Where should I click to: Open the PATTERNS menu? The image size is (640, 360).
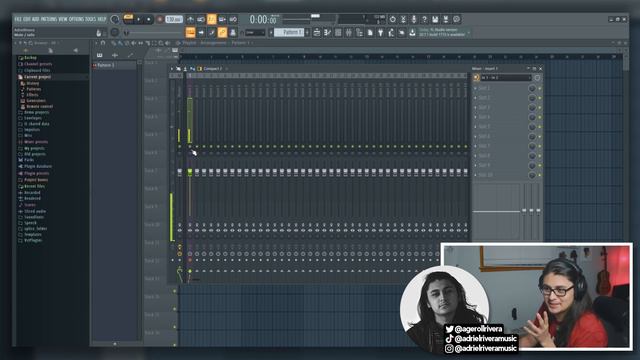point(49,19)
